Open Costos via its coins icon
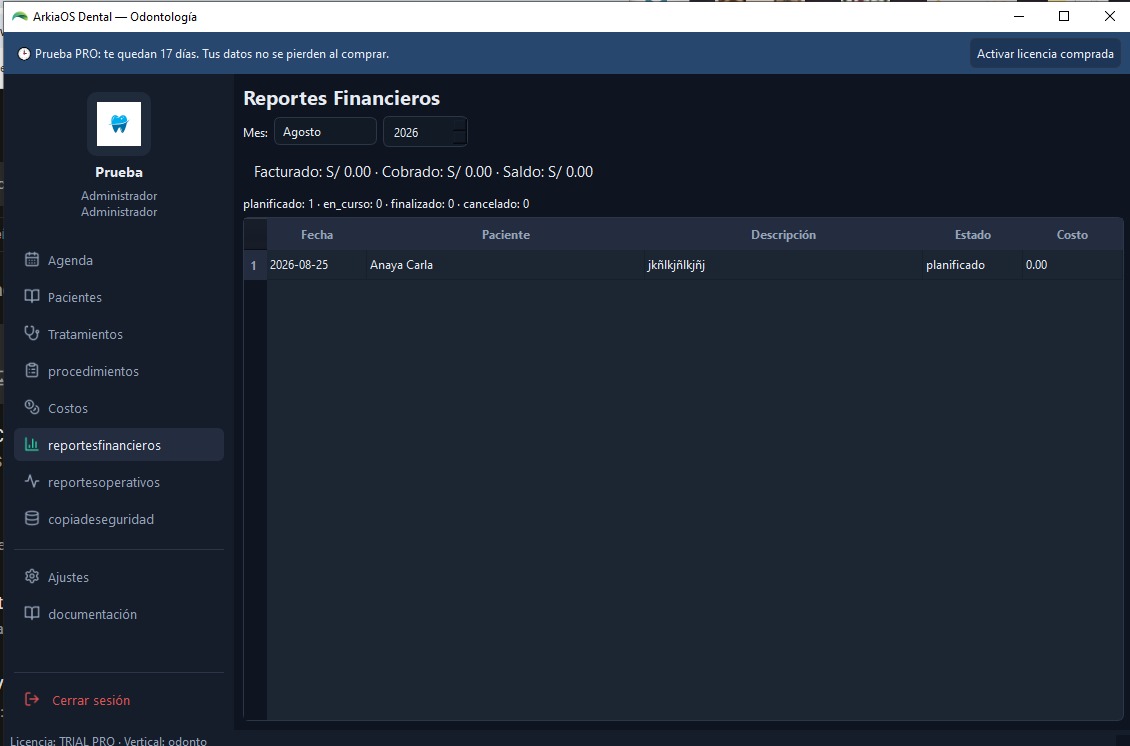Screen dimensions: 1130x746 [x=32, y=407]
